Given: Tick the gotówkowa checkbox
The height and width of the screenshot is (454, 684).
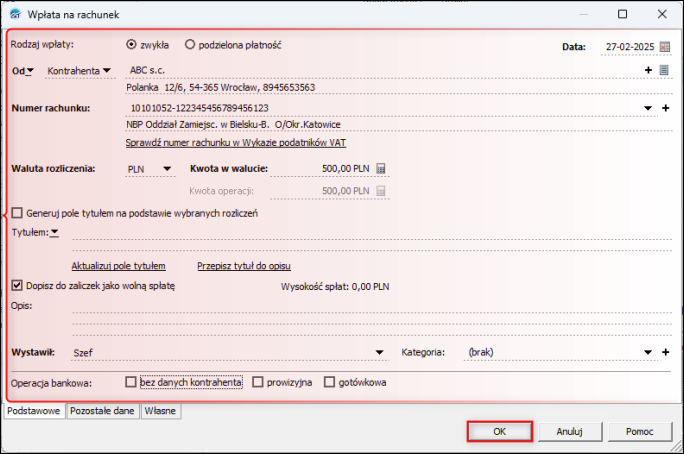Looking at the screenshot, I should (x=329, y=382).
